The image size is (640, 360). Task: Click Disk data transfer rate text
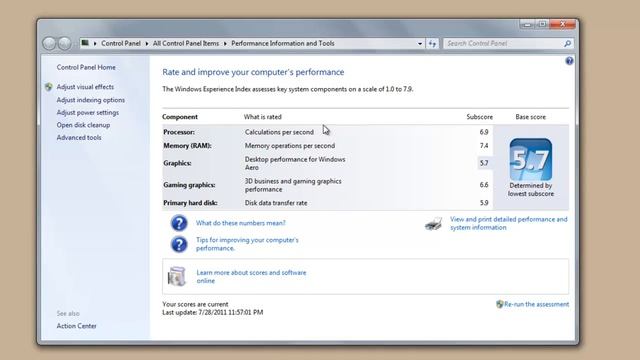(x=276, y=203)
